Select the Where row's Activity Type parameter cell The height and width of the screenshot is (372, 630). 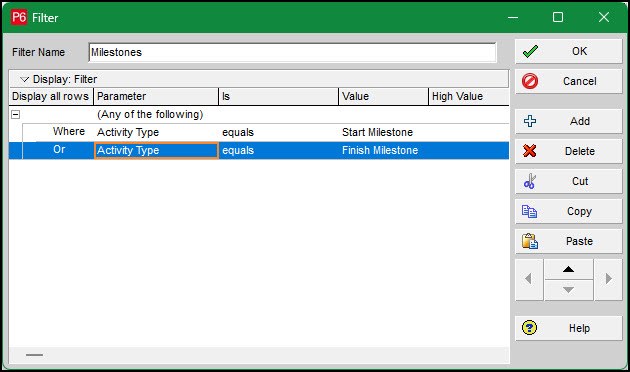point(156,132)
